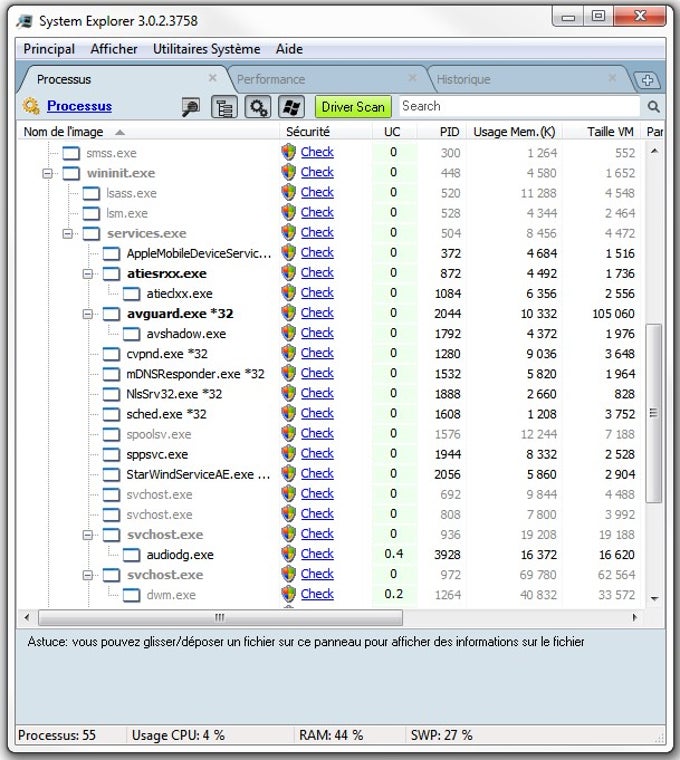Click the horizontal scrollbar right arrow
Viewport: 680px width, 760px height.
[634, 617]
